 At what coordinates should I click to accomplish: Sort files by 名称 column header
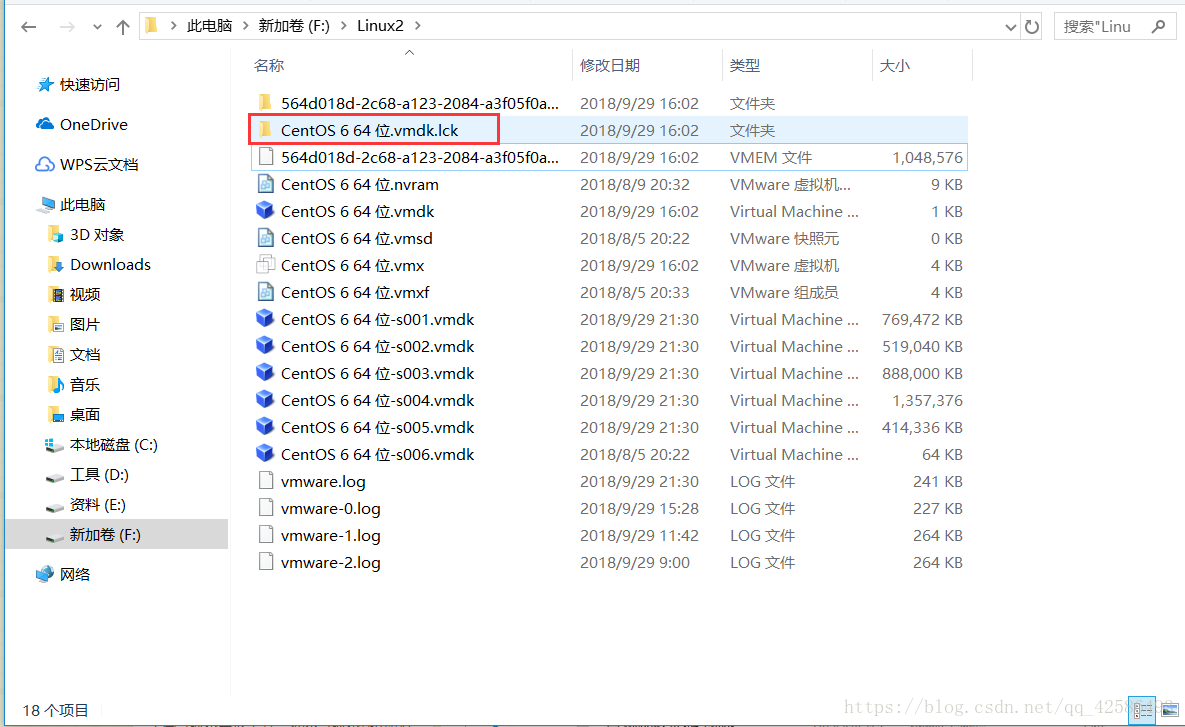(269, 66)
